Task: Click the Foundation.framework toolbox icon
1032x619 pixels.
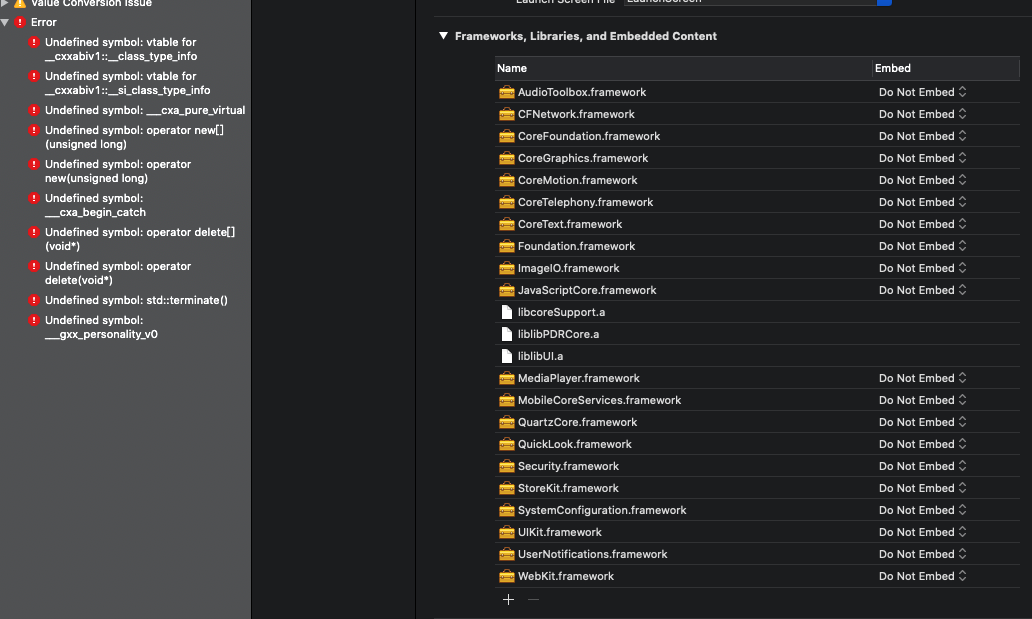Action: click(506, 246)
